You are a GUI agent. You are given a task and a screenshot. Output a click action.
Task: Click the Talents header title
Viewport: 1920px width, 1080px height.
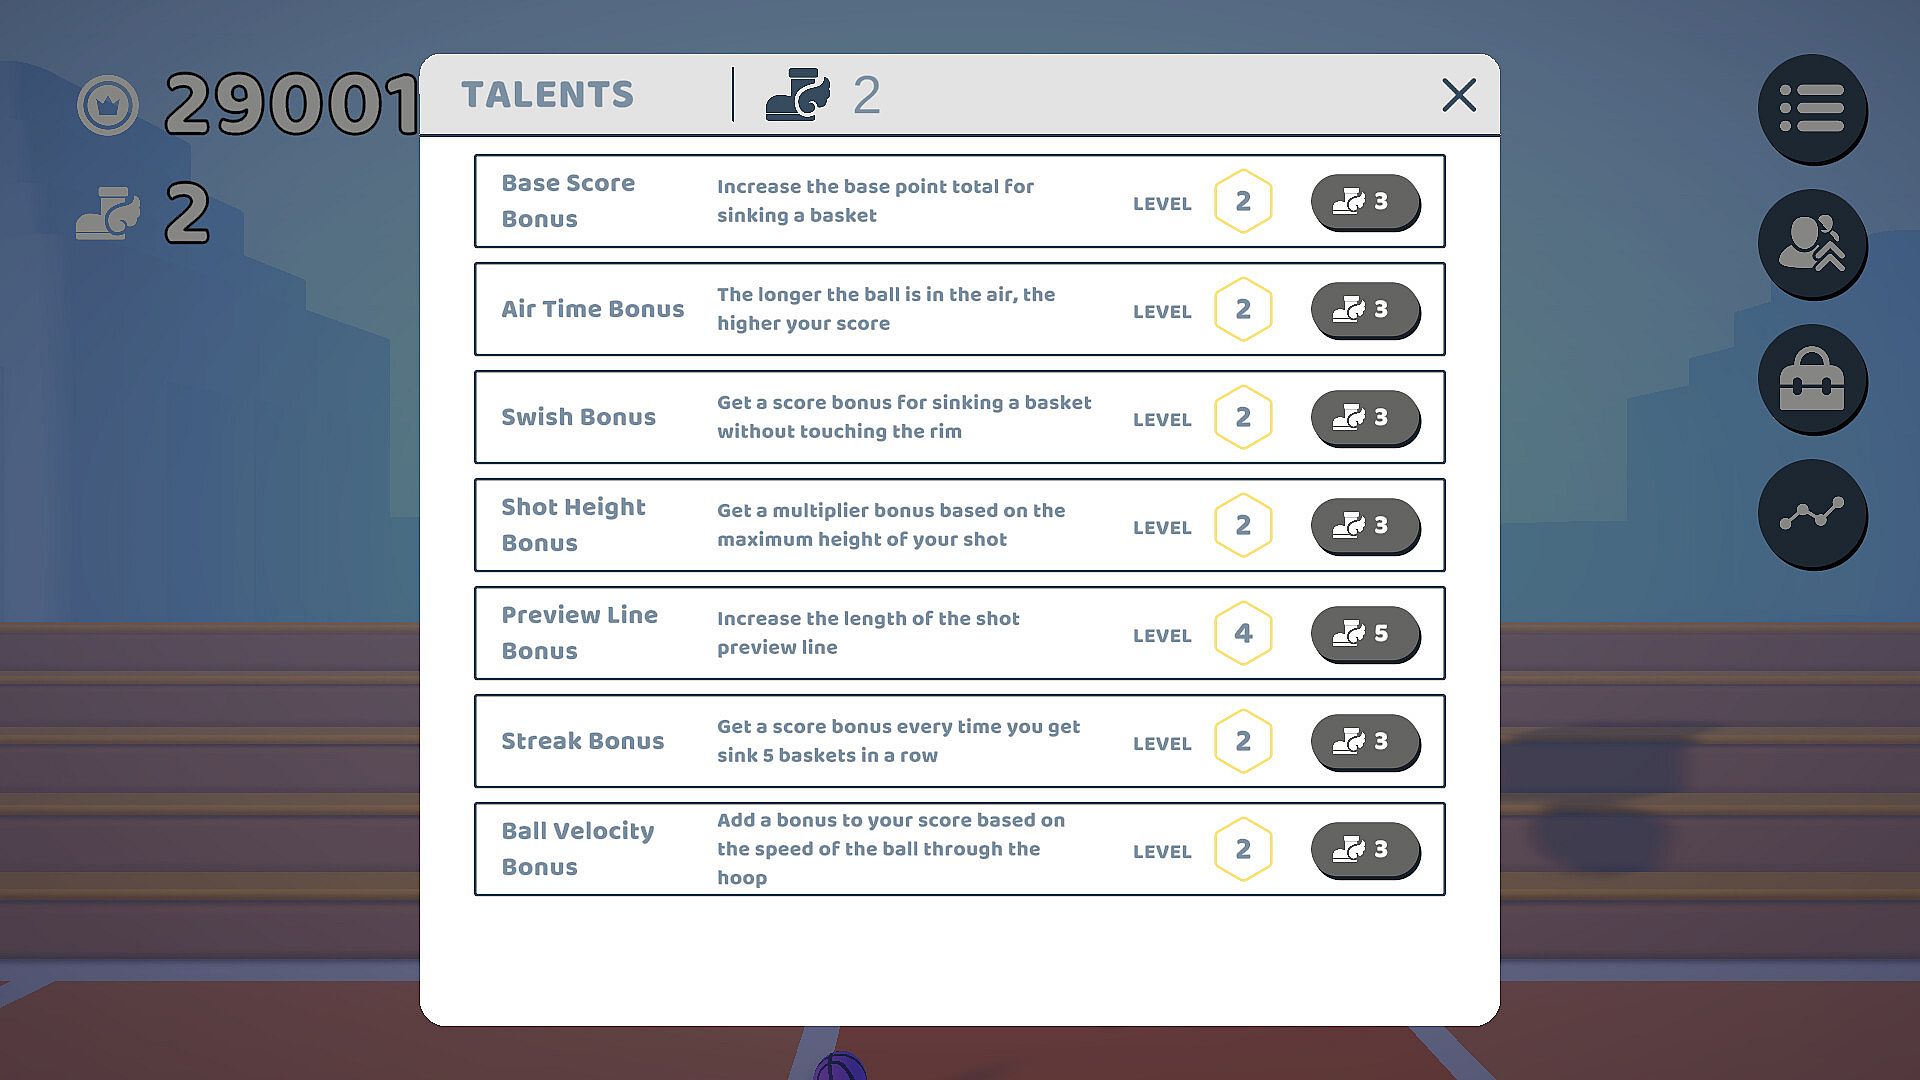[x=547, y=95]
